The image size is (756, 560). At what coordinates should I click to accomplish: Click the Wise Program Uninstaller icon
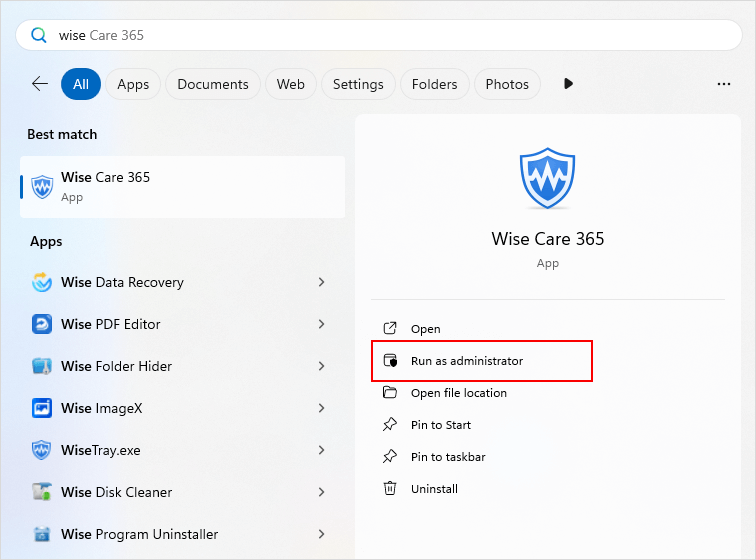[x=42, y=534]
